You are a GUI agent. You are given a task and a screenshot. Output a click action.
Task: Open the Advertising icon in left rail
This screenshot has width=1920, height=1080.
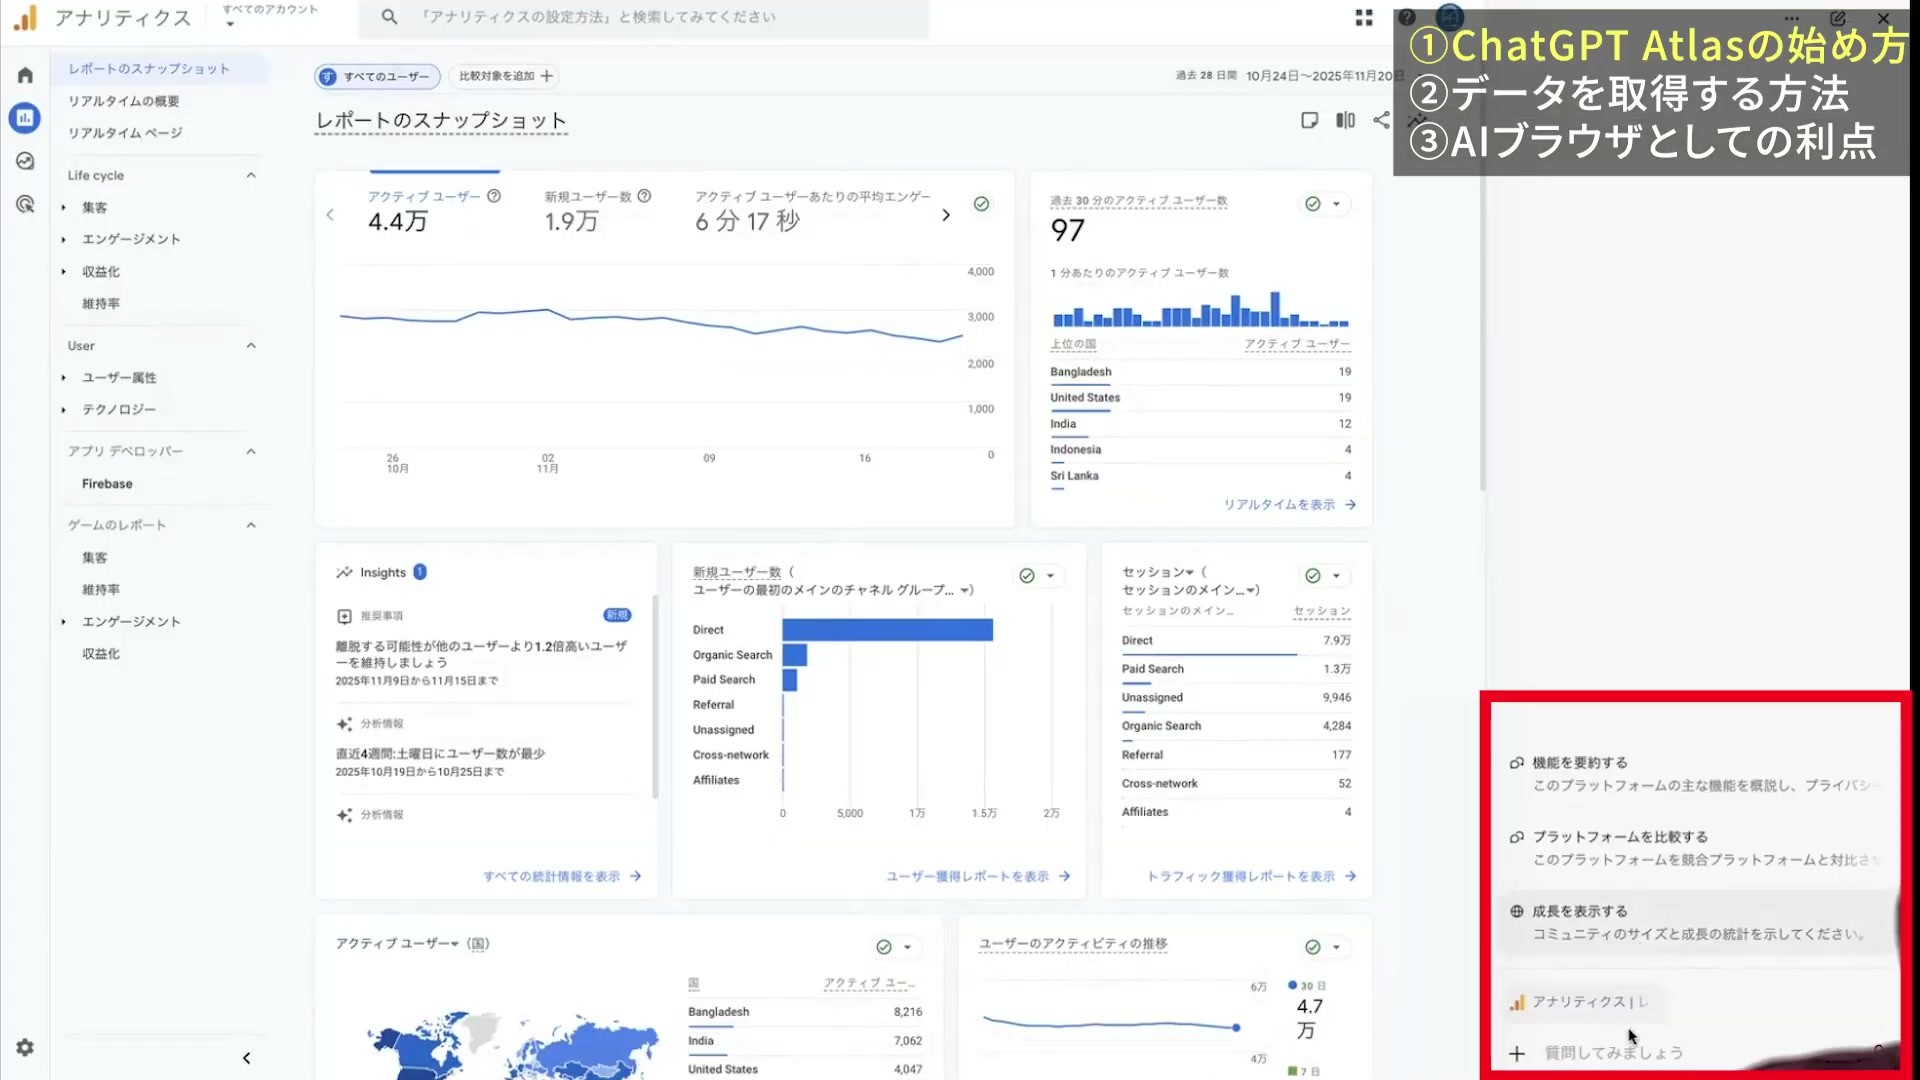[x=25, y=204]
